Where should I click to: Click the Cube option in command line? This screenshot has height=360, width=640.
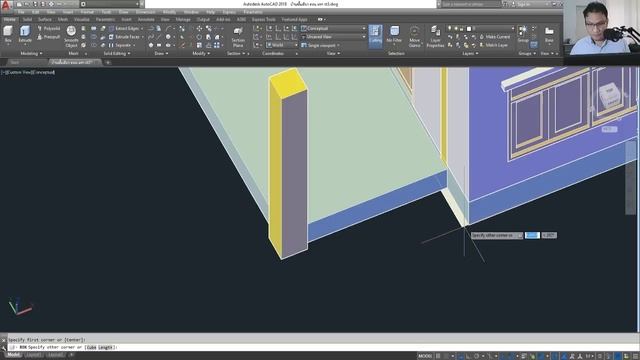pos(91,347)
